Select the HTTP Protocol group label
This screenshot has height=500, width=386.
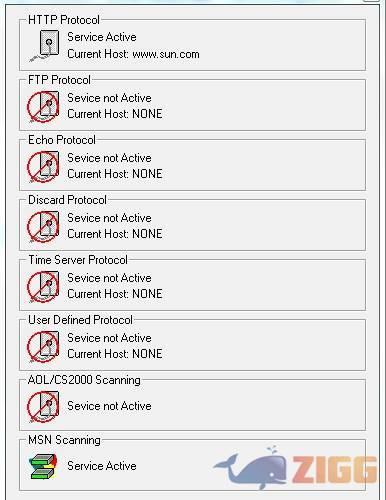pos(64,20)
